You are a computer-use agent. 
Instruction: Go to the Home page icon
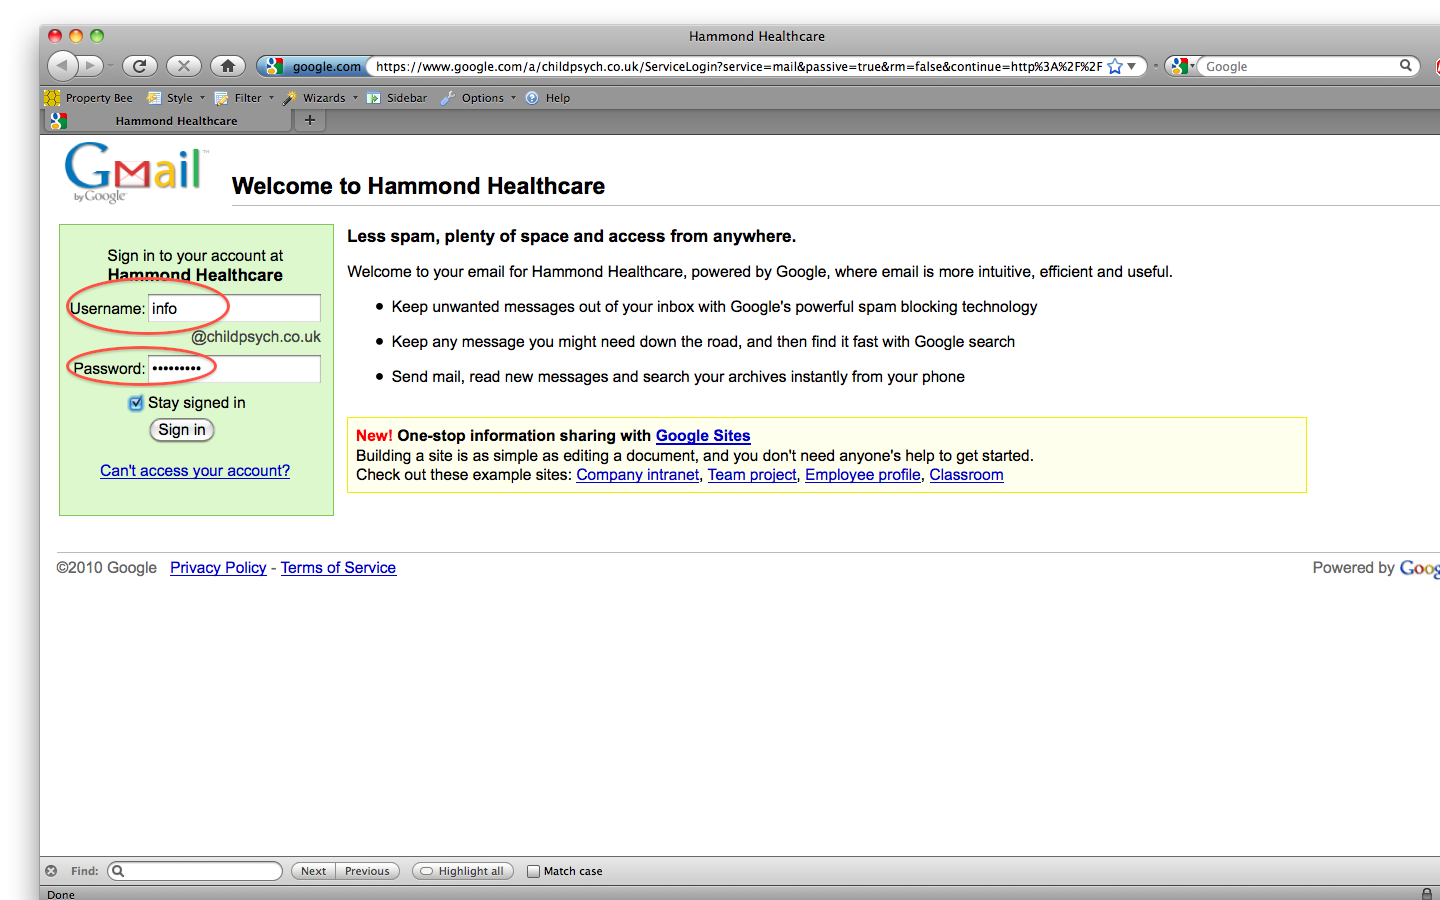click(x=228, y=66)
